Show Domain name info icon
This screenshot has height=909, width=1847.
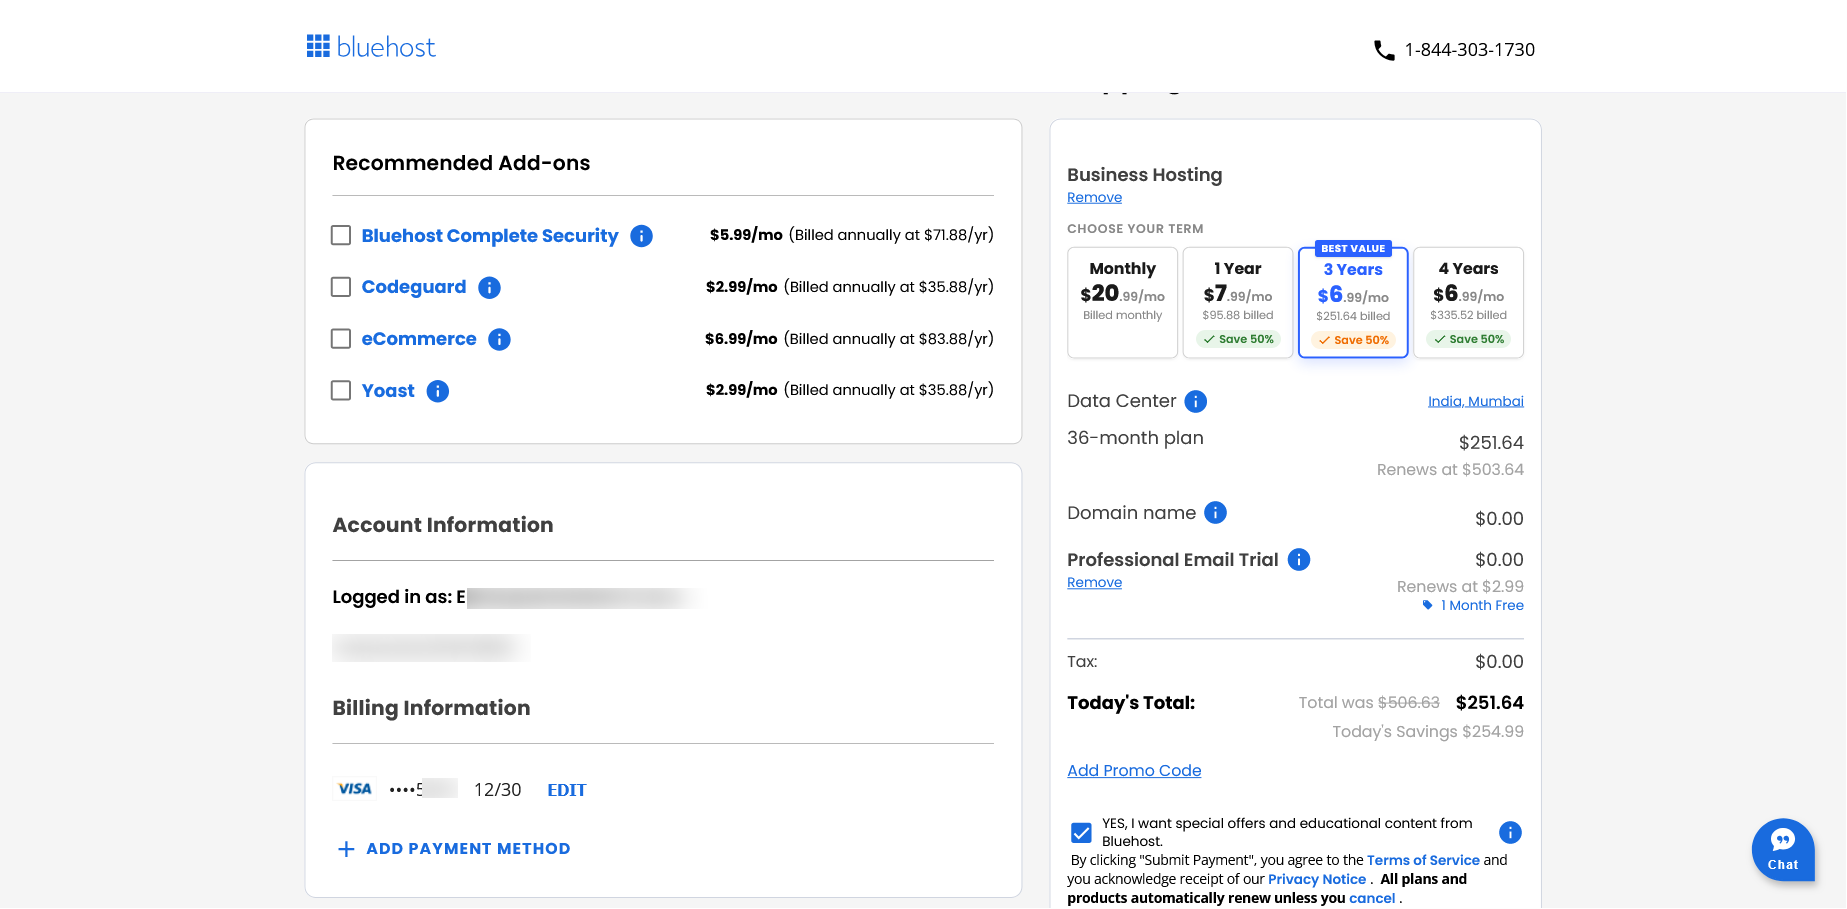coord(1215,513)
